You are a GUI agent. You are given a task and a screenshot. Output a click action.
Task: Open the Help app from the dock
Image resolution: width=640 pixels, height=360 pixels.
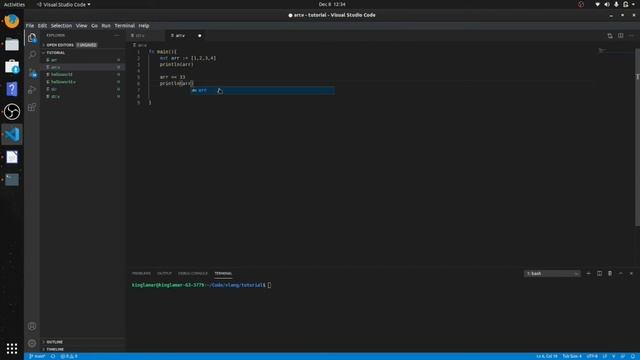[12, 89]
